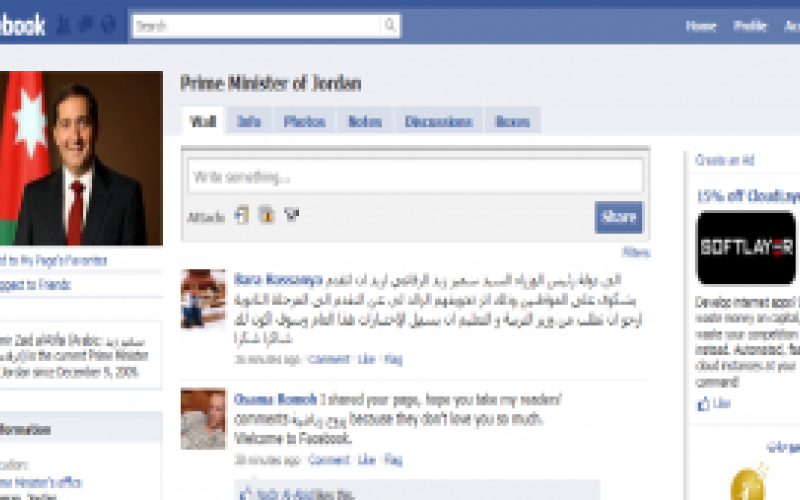Attach a photo using the first attach icon

coord(242,215)
